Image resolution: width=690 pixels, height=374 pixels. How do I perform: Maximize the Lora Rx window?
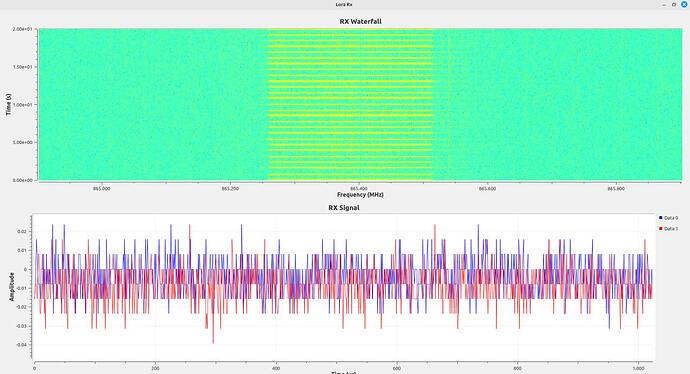coord(674,4)
